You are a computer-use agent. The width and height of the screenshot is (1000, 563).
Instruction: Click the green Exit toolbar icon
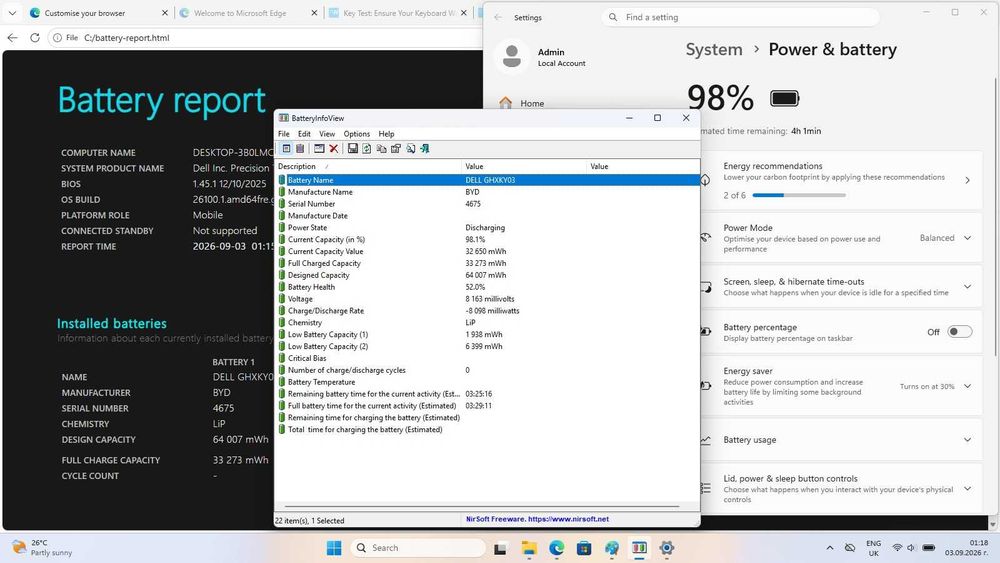(425, 149)
